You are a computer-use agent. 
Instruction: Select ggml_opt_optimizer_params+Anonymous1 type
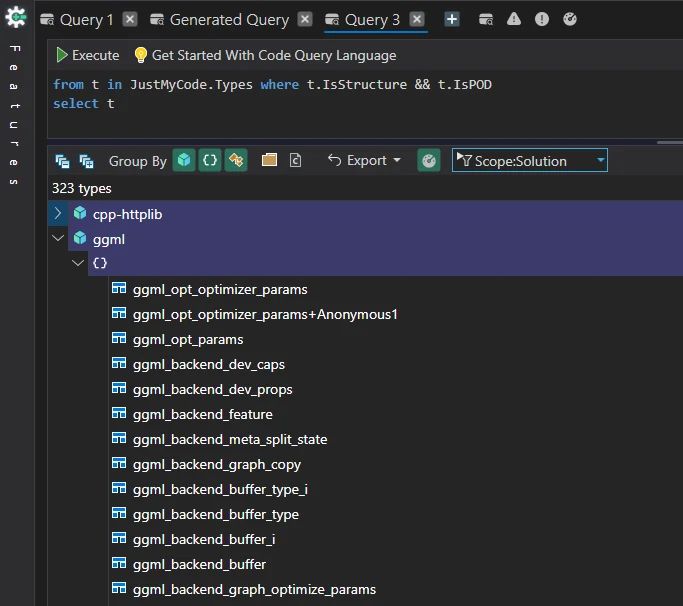click(x=265, y=315)
